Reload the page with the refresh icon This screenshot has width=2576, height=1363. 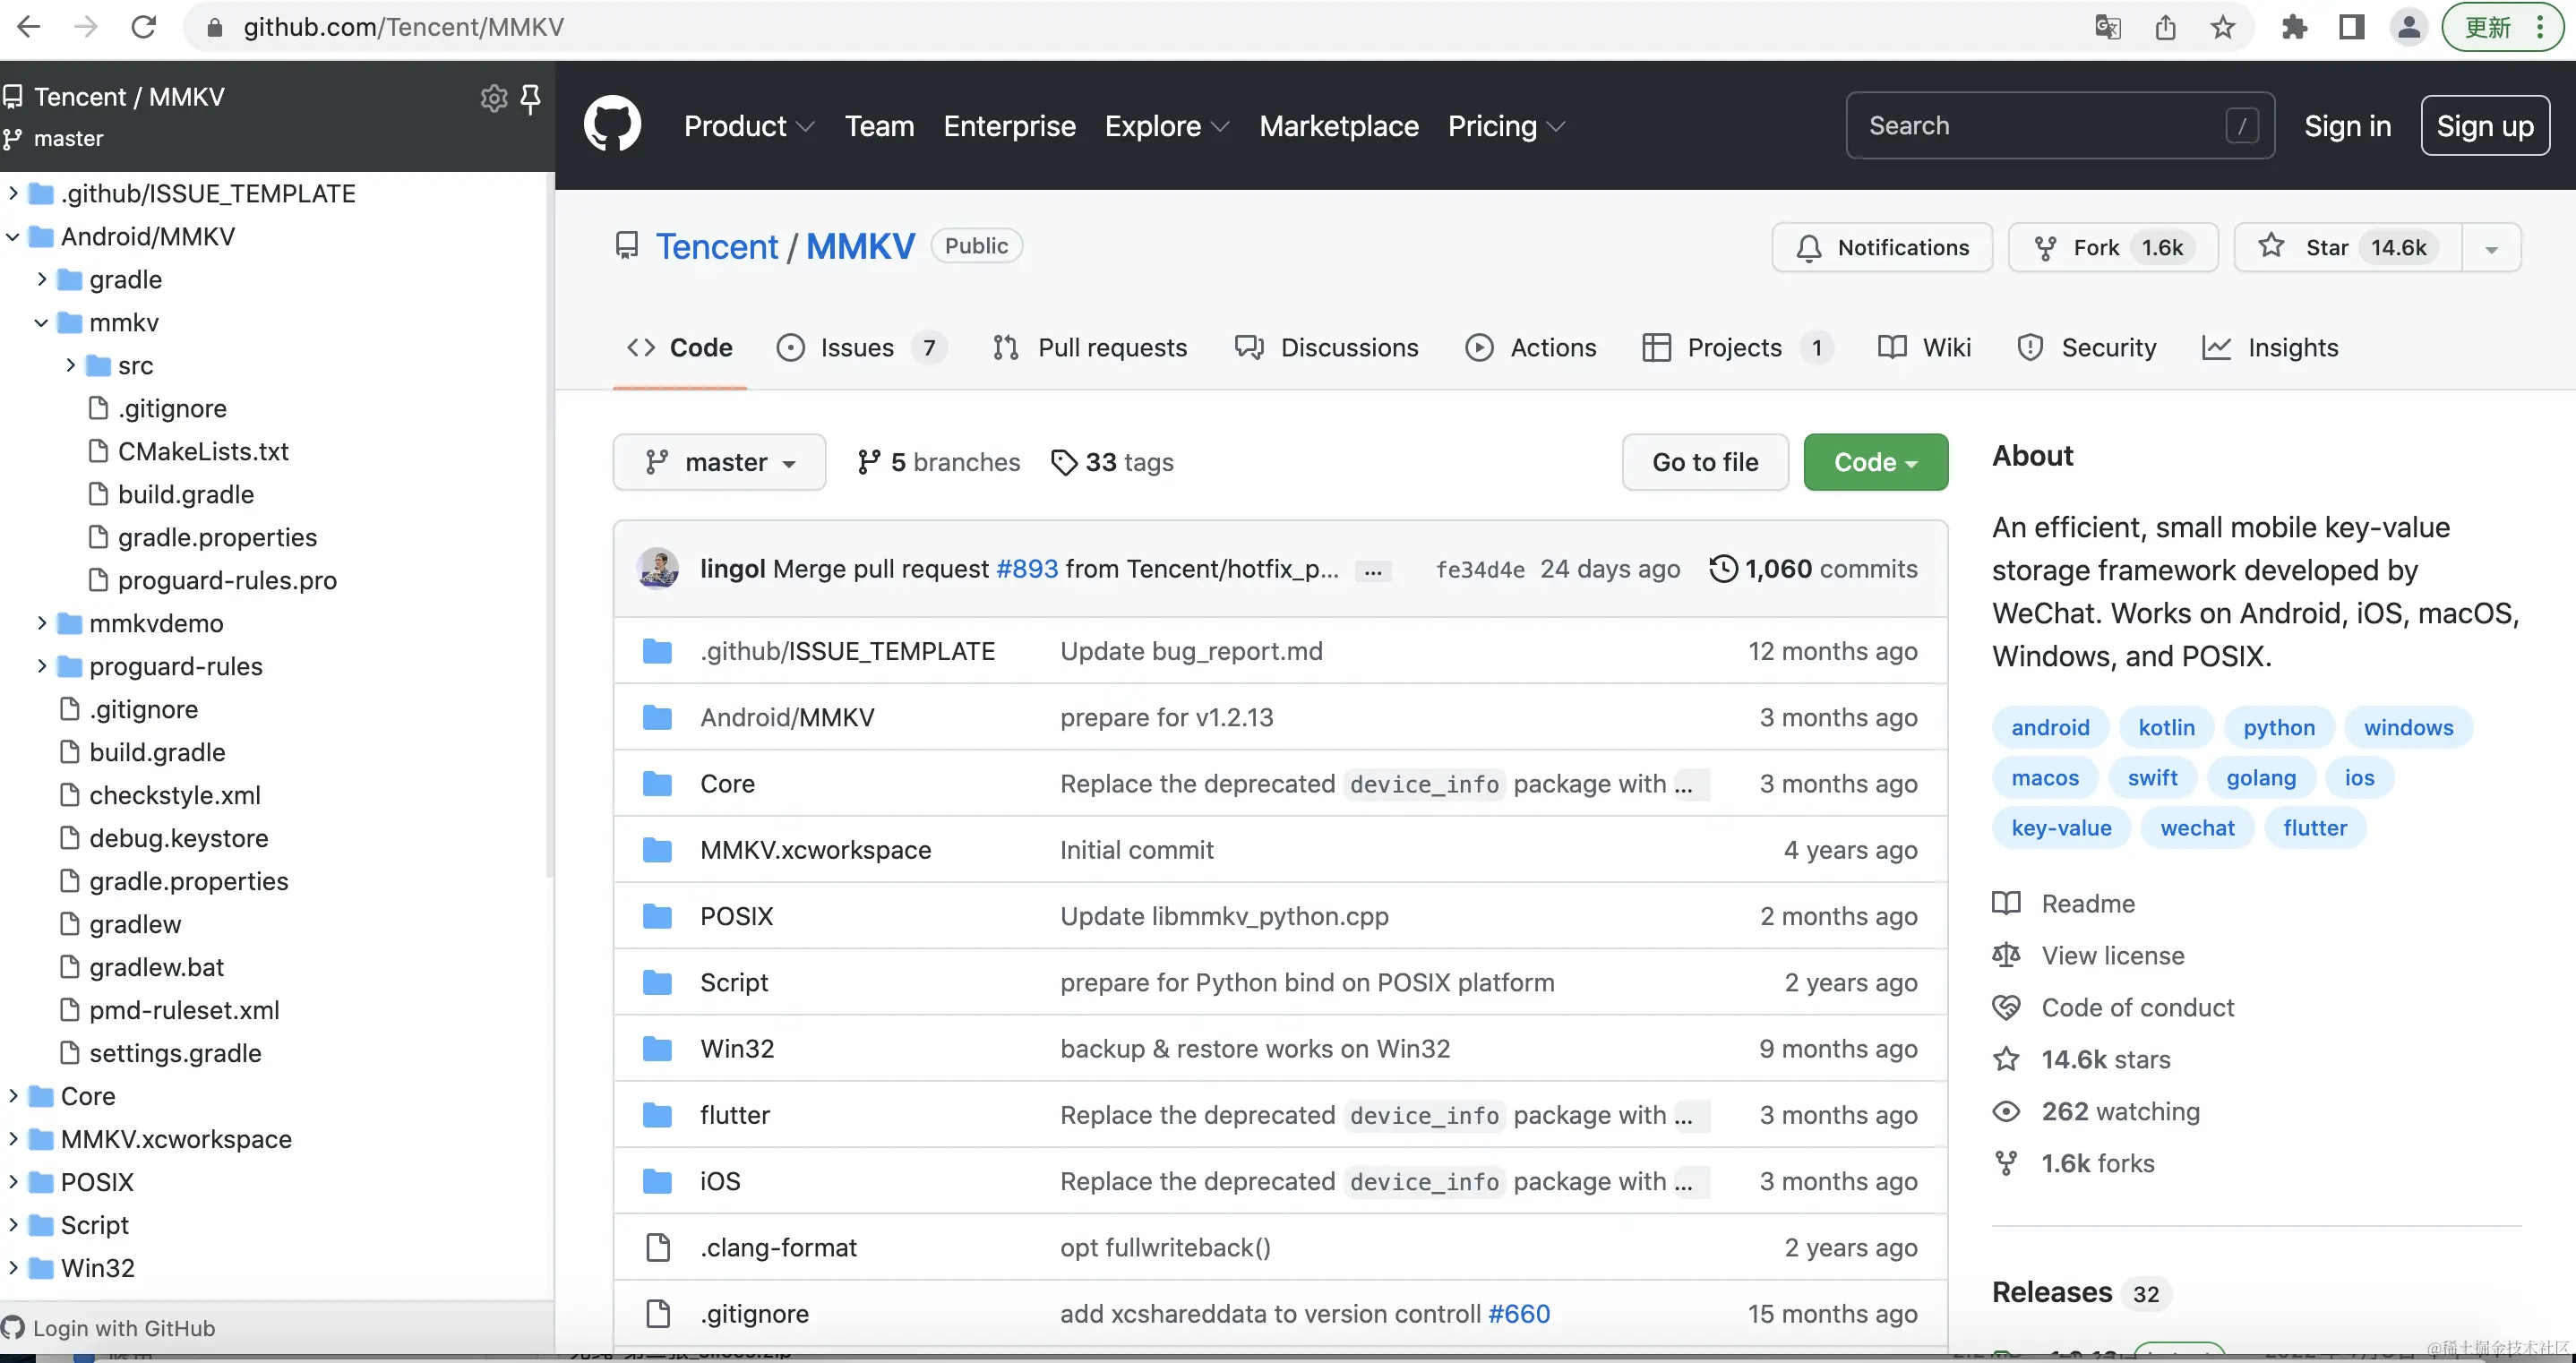click(x=144, y=27)
